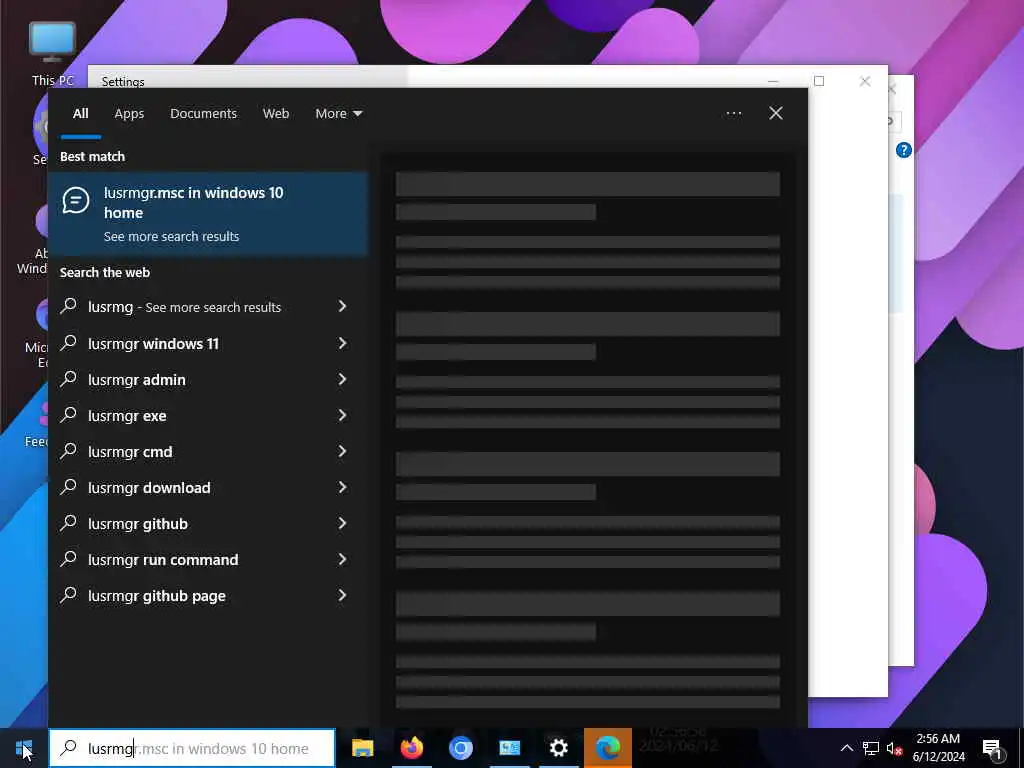1024x768 pixels.
Task: Click the Best match section heading
Action: (92, 157)
